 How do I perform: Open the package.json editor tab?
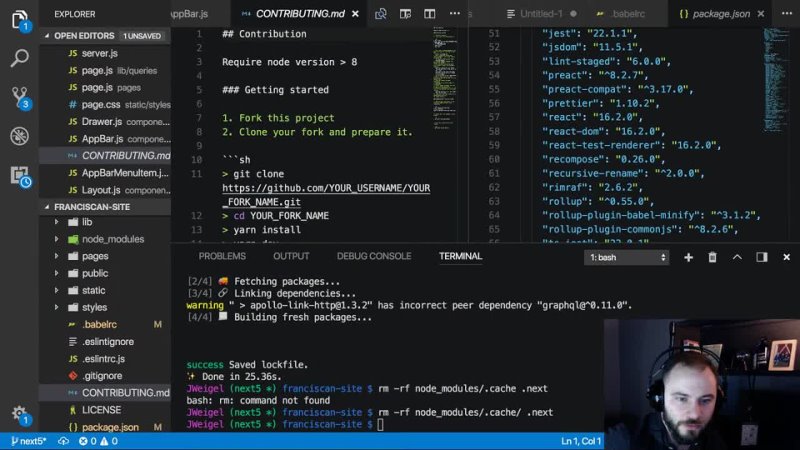coord(721,14)
